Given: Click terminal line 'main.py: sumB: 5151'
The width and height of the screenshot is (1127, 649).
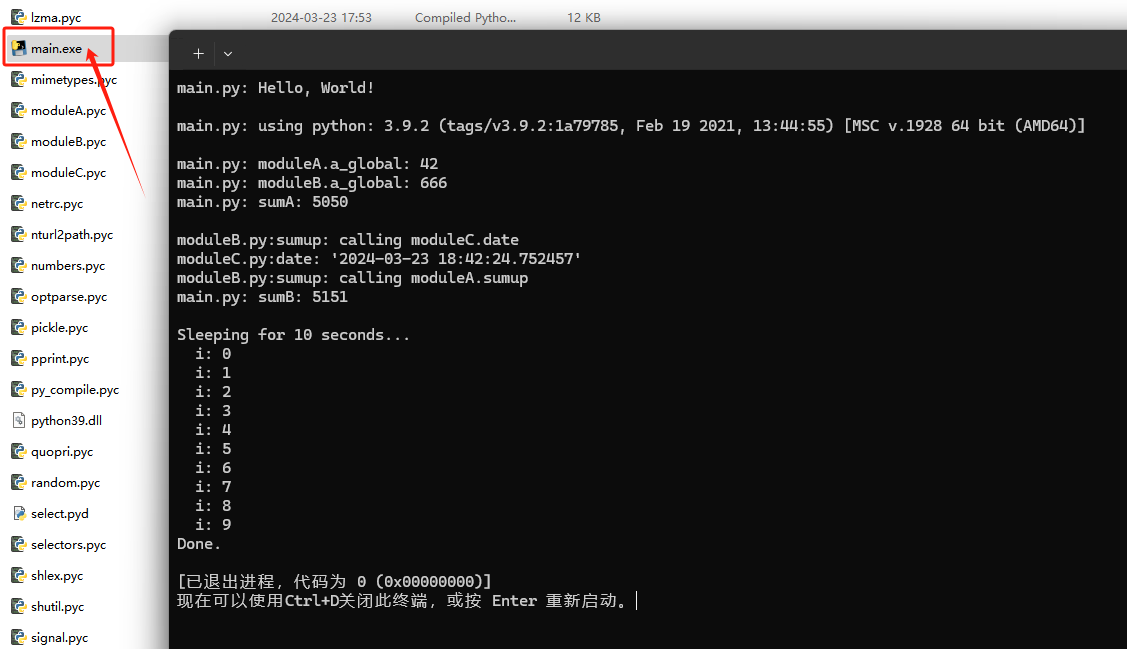Looking at the screenshot, I should (x=262, y=297).
